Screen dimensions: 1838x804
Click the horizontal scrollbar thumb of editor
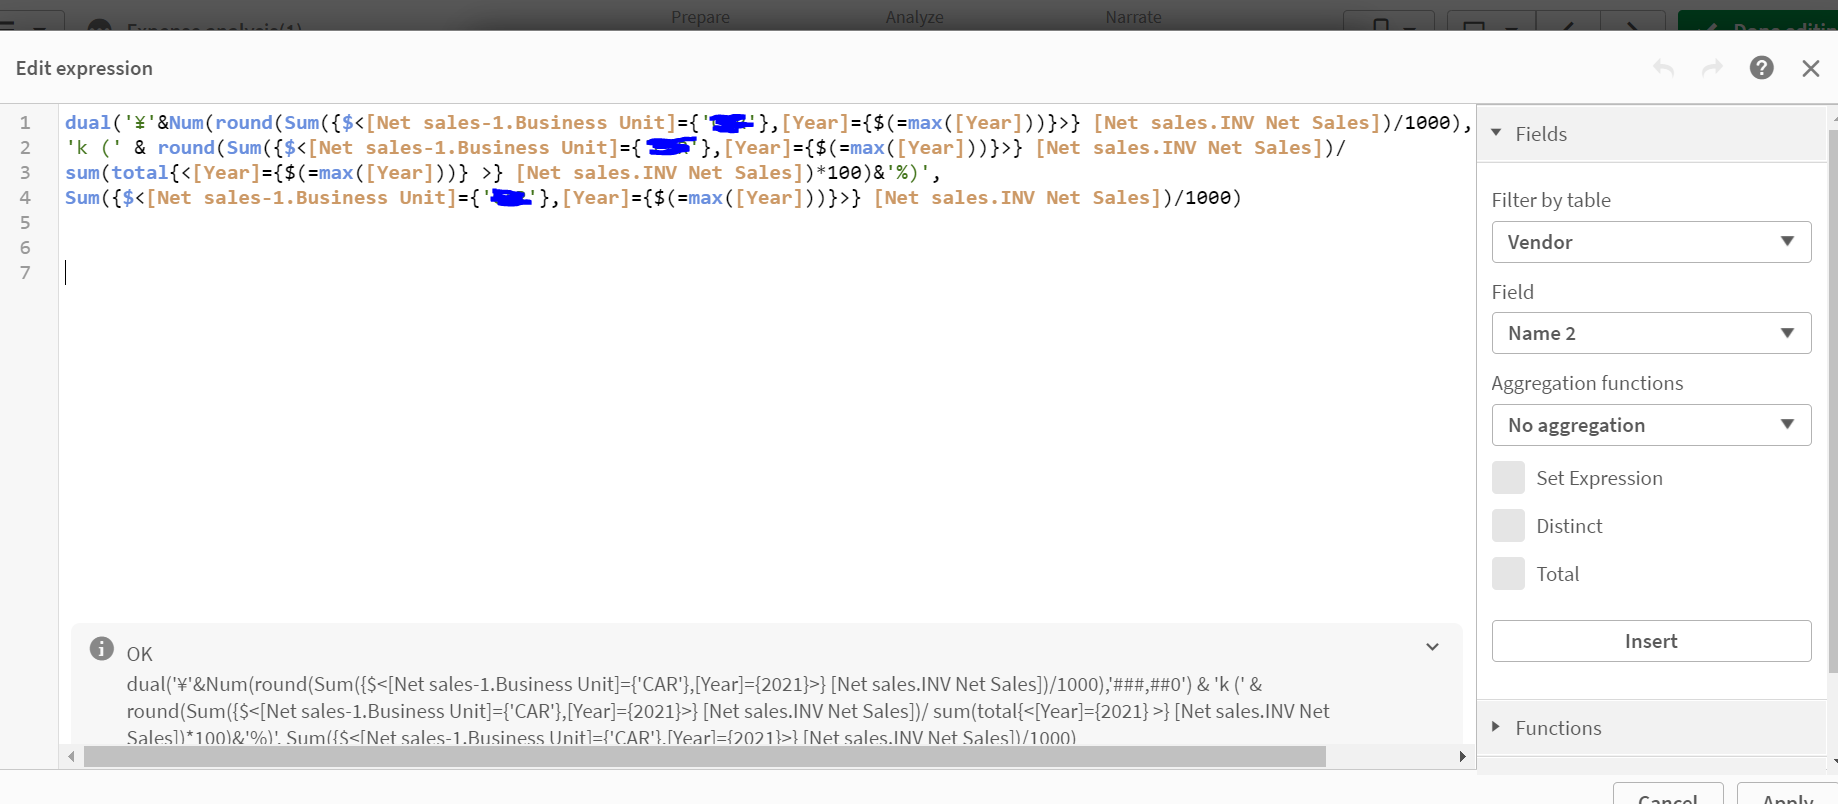[x=704, y=757]
